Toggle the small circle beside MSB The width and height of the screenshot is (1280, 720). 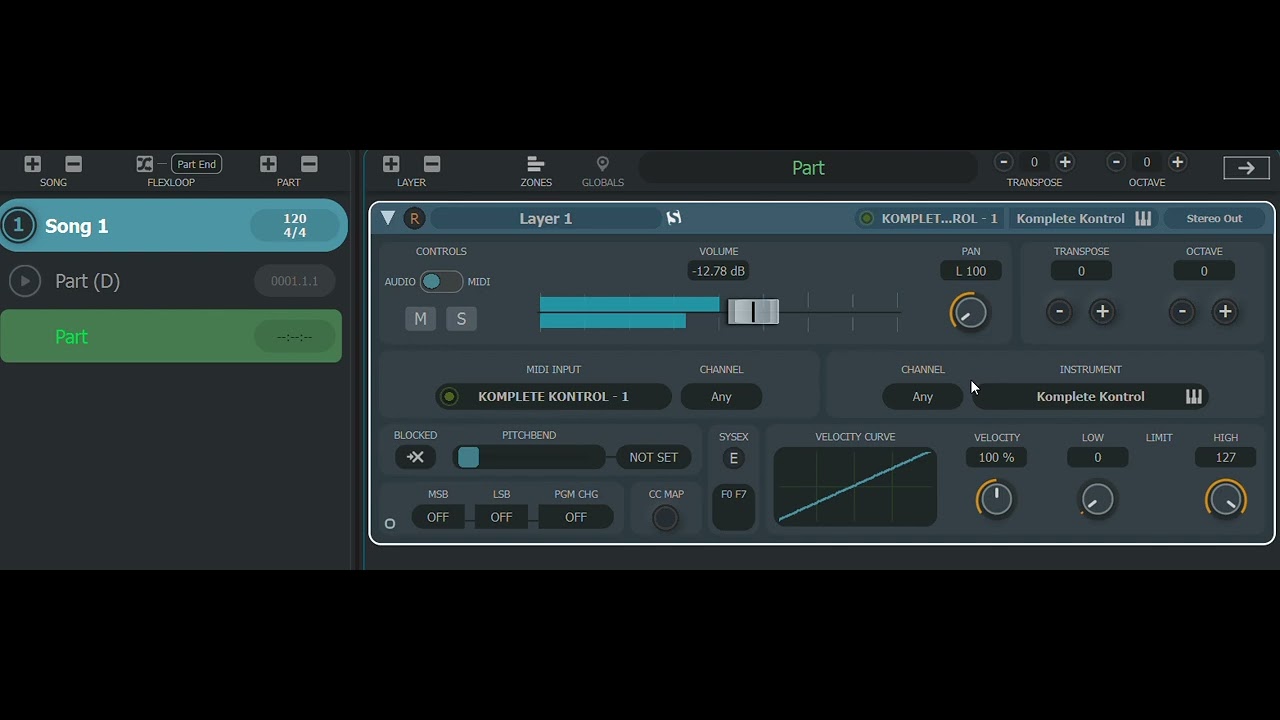click(390, 523)
